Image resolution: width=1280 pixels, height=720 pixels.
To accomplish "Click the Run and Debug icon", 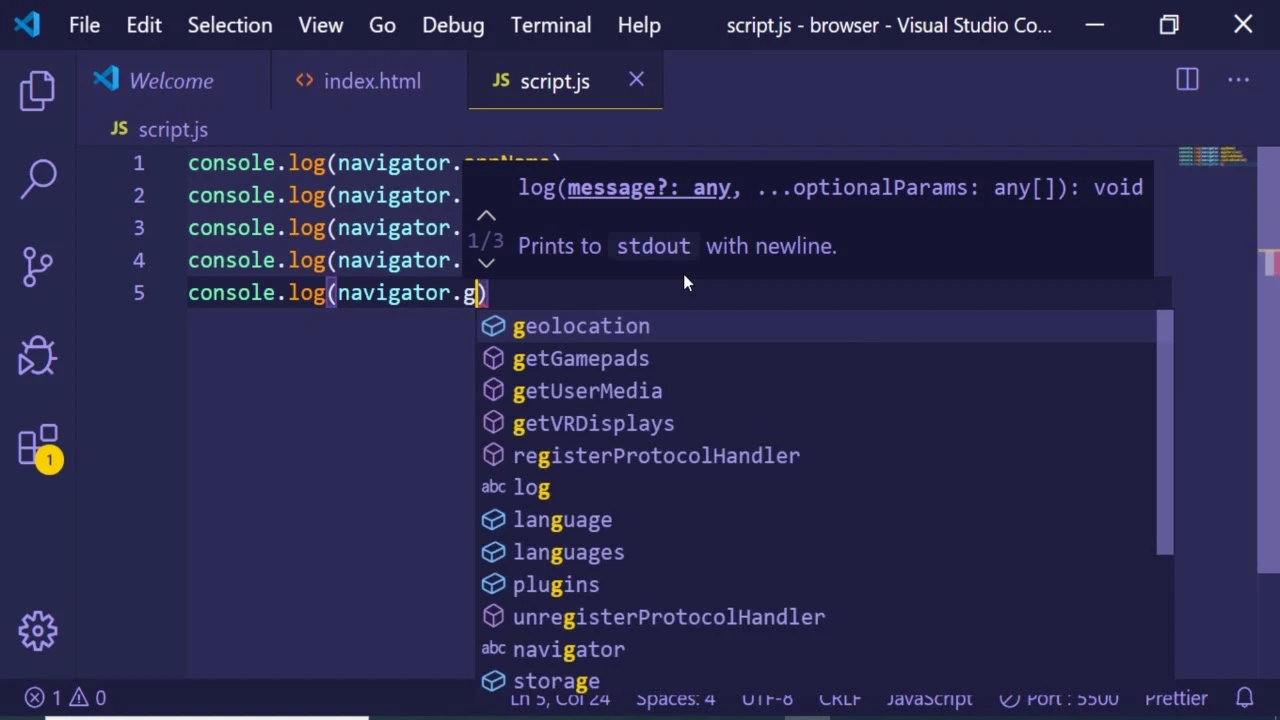I will [37, 355].
